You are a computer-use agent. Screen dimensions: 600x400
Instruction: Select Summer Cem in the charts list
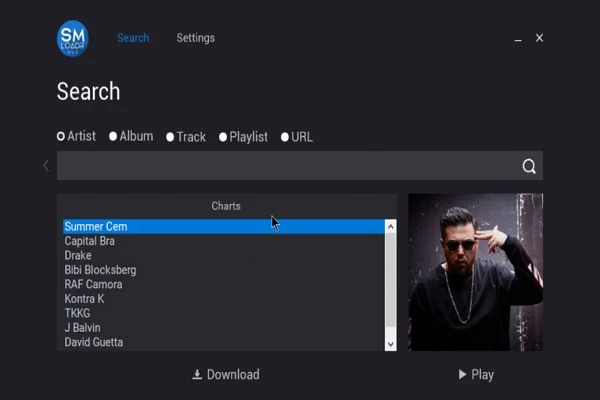click(x=224, y=226)
